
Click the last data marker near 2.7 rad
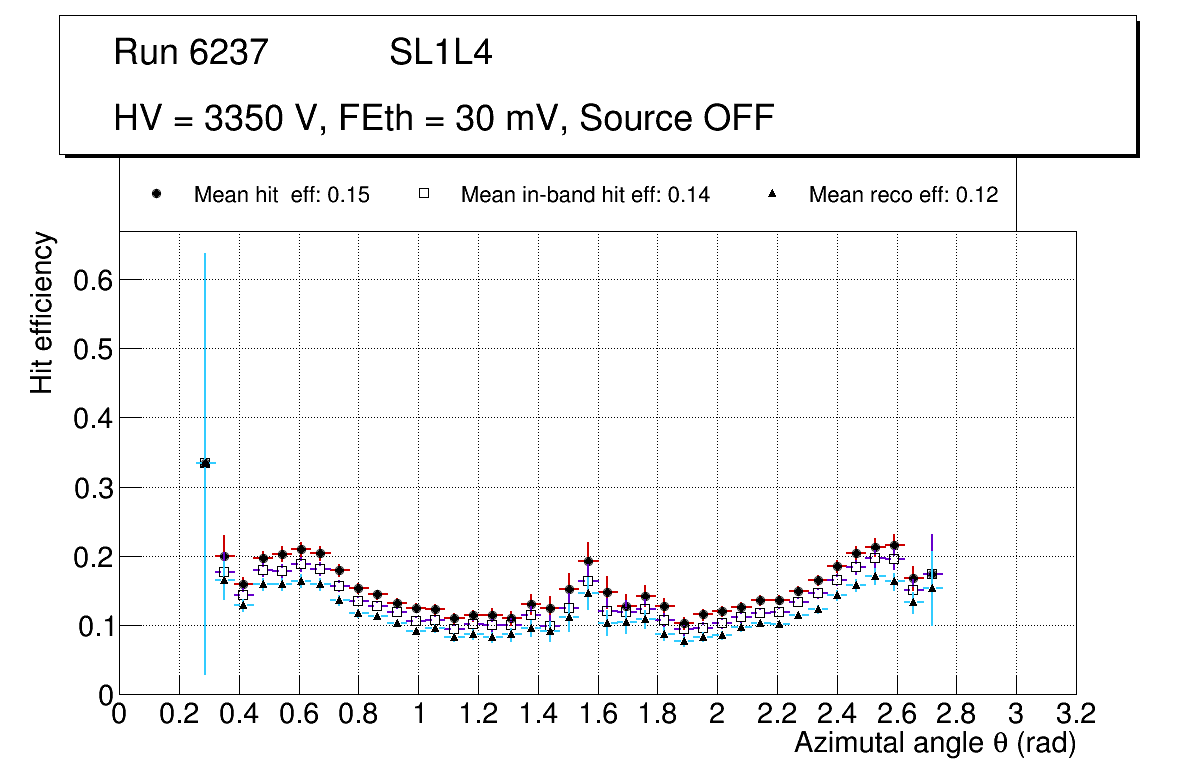point(932,574)
